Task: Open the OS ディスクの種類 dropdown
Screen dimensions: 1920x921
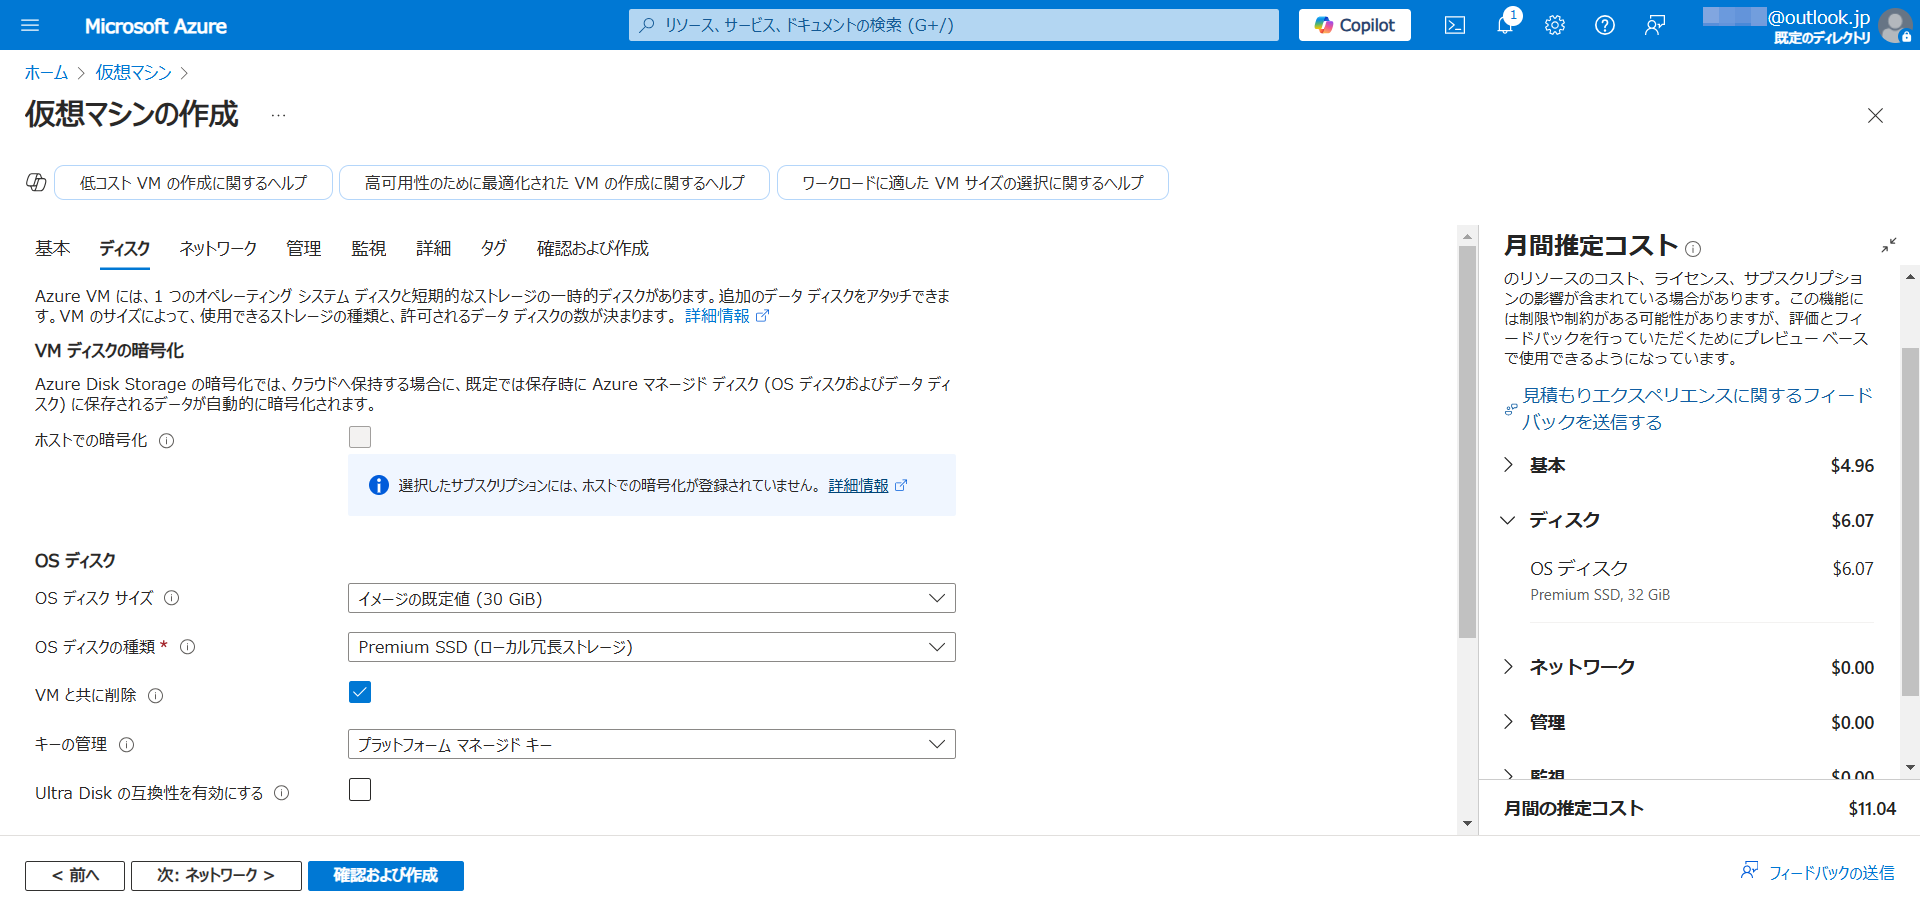Action: click(651, 647)
